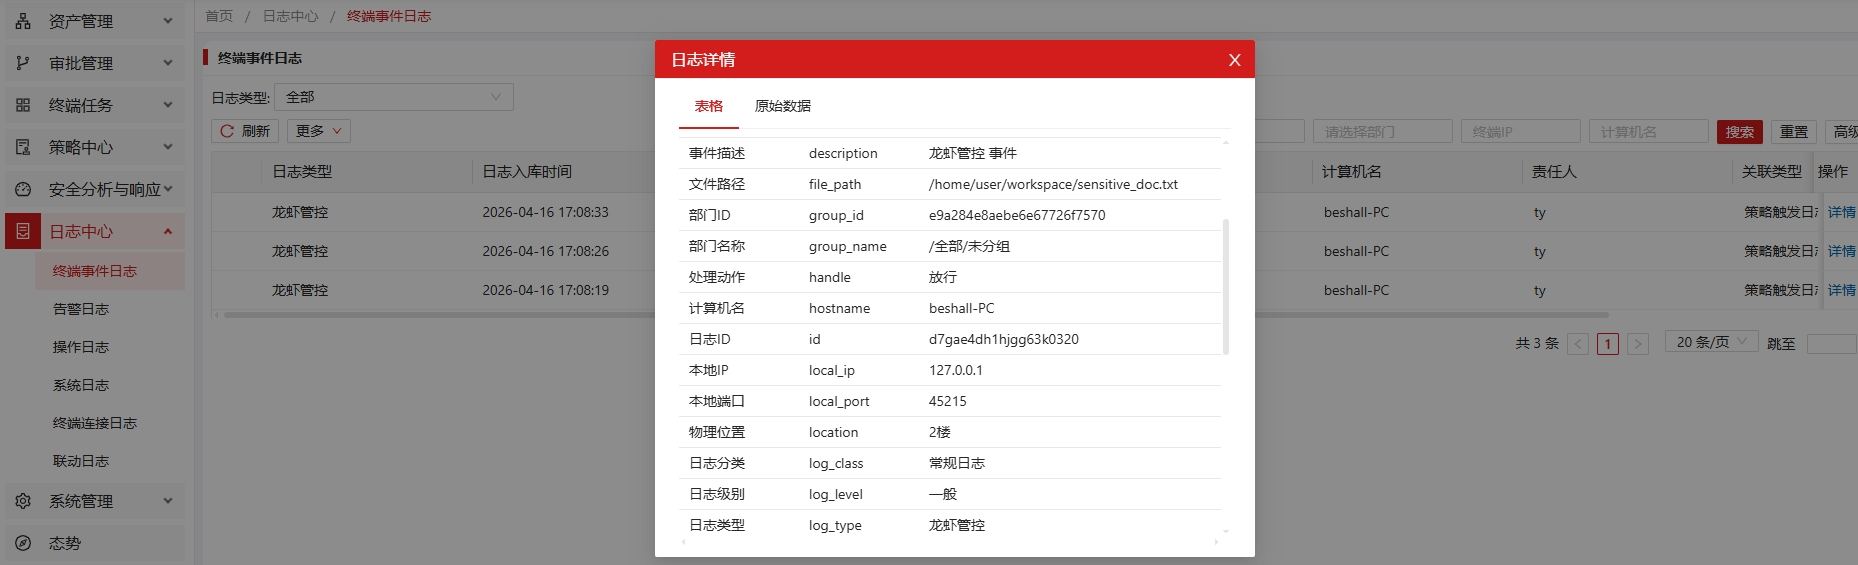Image resolution: width=1858 pixels, height=565 pixels.
Task: Click the 态势 compass icon
Action: [x=23, y=543]
